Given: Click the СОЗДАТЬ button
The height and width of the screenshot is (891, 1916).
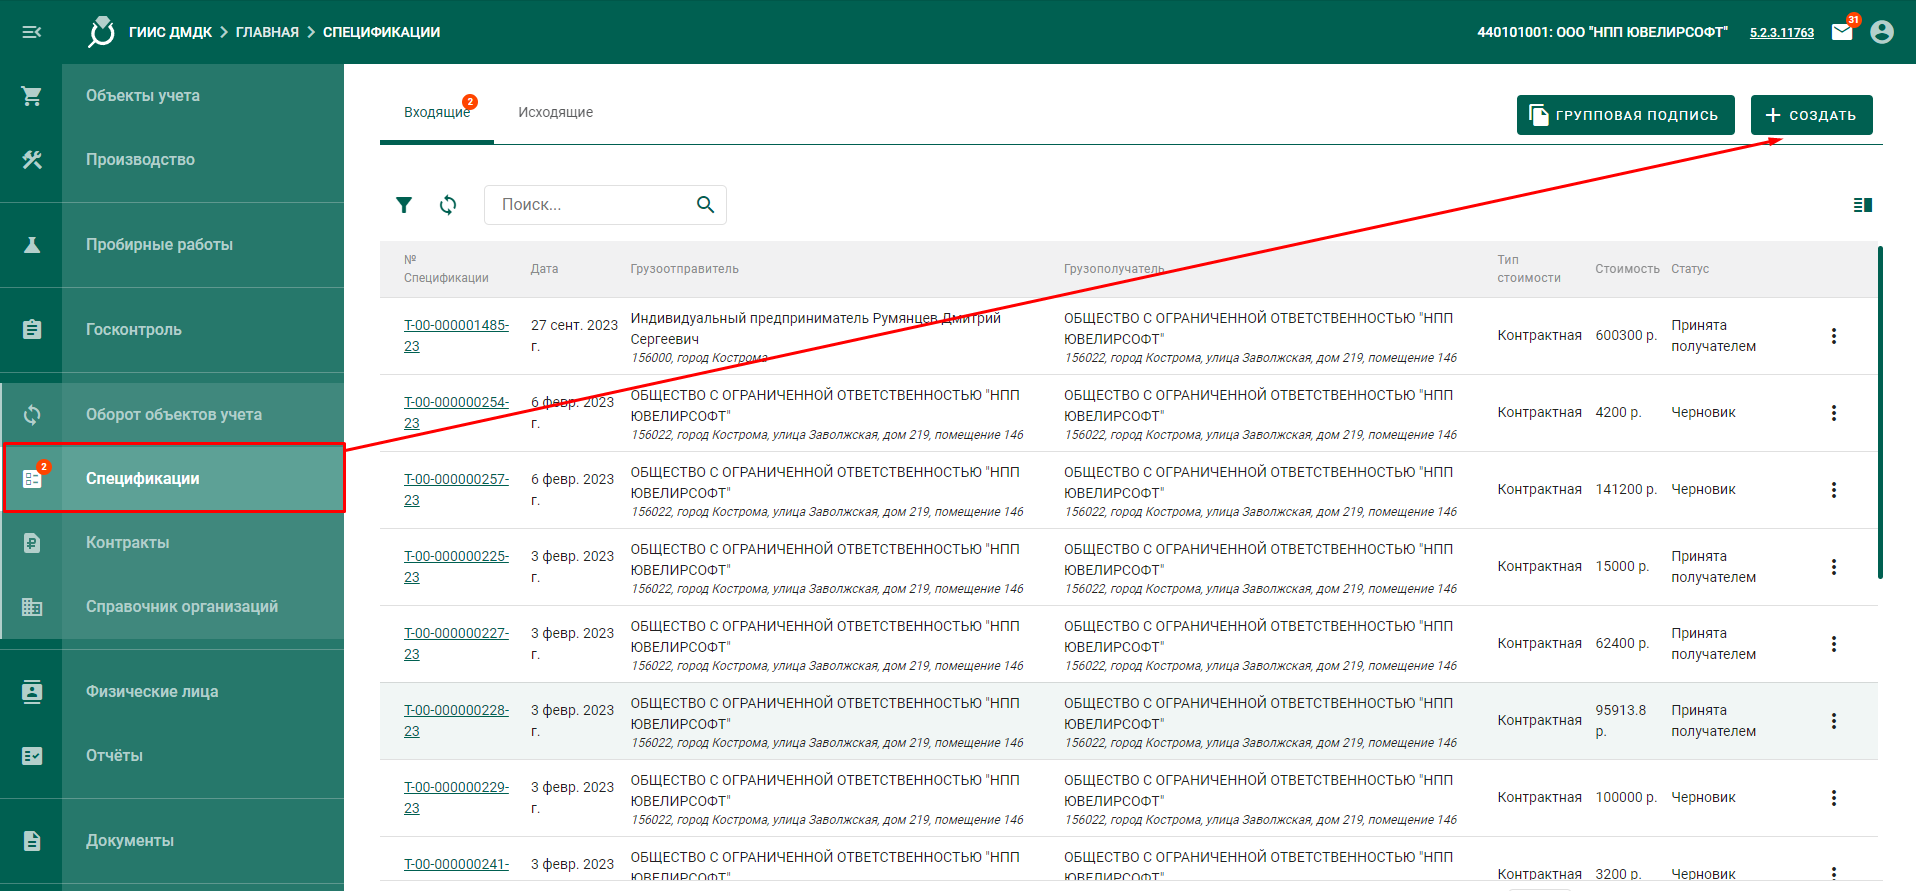Looking at the screenshot, I should point(1811,115).
